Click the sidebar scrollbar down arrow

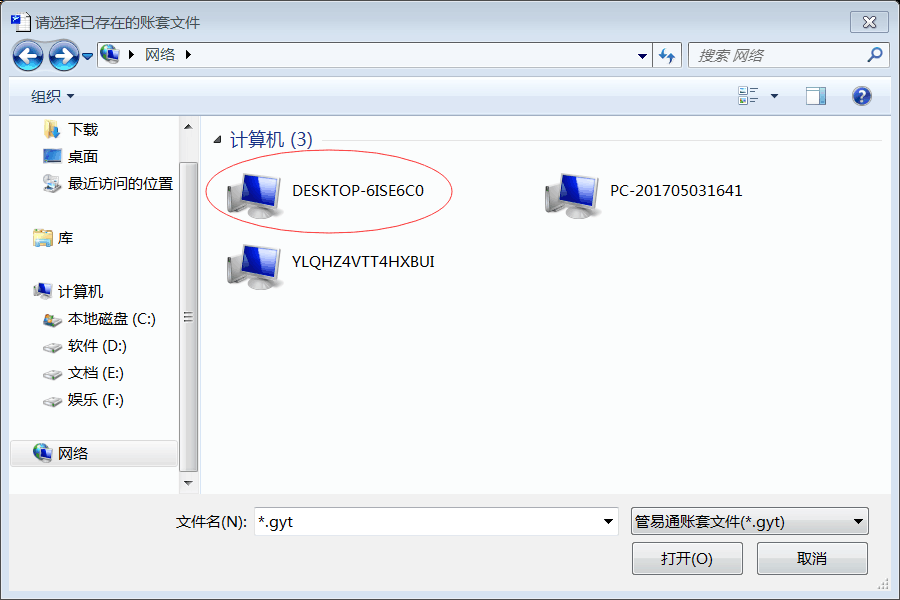pyautogui.click(x=188, y=483)
